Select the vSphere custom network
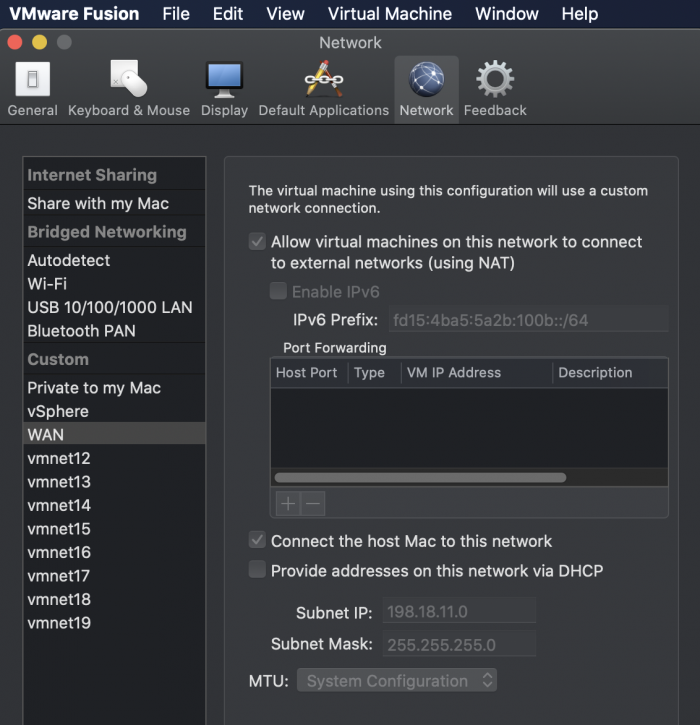This screenshot has width=700, height=725. pos(114,412)
